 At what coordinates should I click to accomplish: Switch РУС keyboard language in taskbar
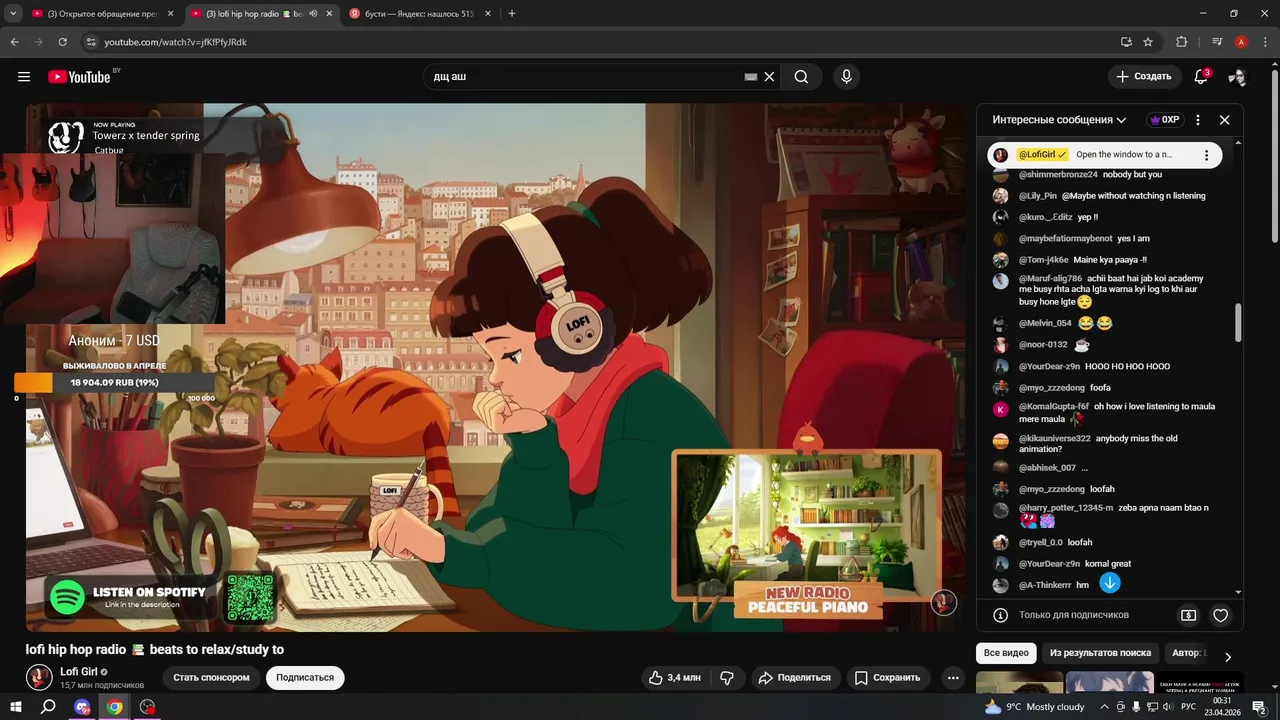[1189, 707]
